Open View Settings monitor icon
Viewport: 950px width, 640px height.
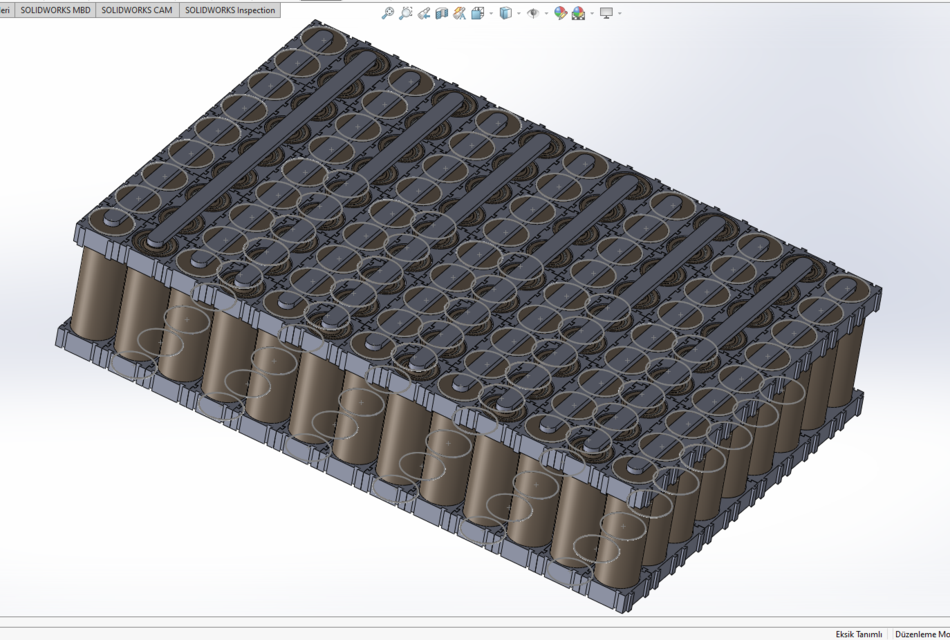tap(607, 13)
